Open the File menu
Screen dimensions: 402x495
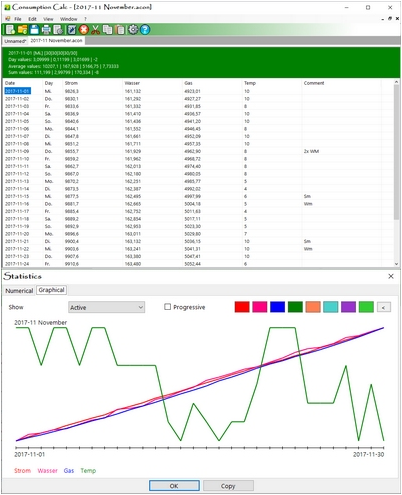18,19
